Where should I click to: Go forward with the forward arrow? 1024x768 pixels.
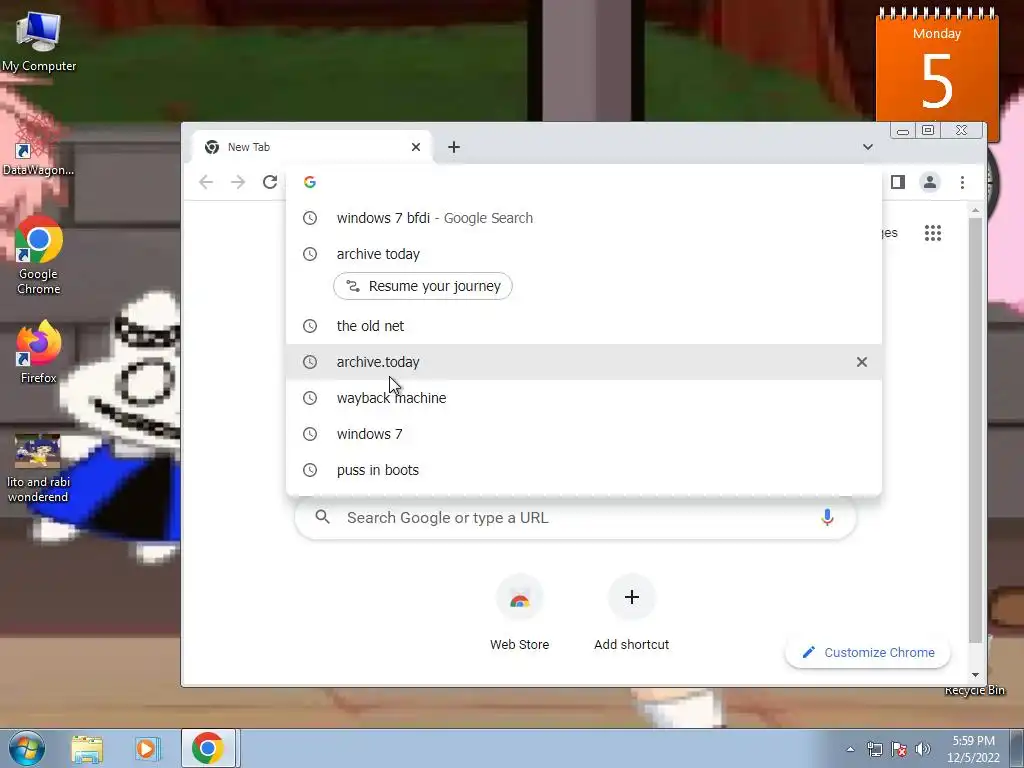(x=238, y=182)
